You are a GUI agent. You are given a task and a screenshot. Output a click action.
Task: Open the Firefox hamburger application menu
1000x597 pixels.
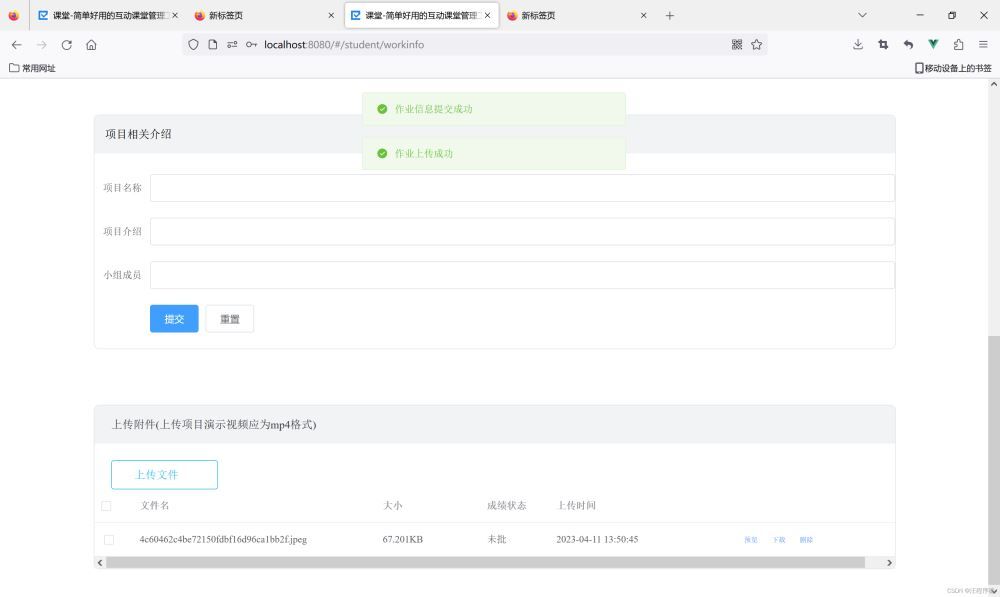pos(983,44)
